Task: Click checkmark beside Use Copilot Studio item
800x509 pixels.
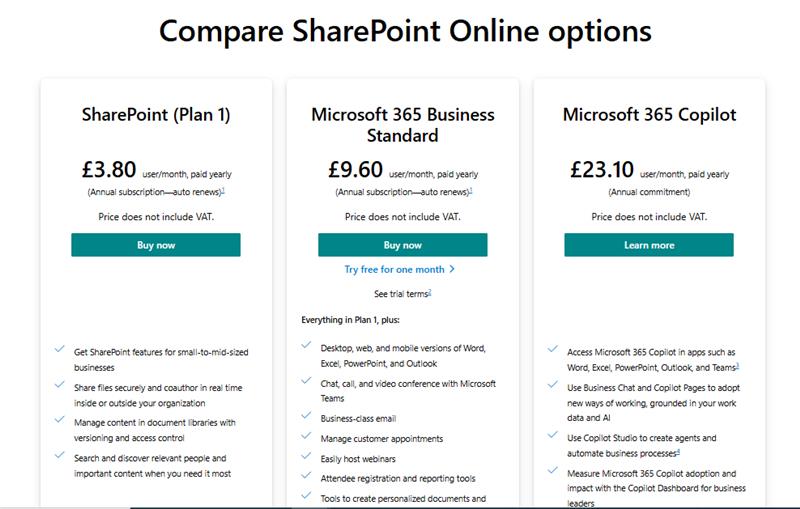Action: (553, 435)
